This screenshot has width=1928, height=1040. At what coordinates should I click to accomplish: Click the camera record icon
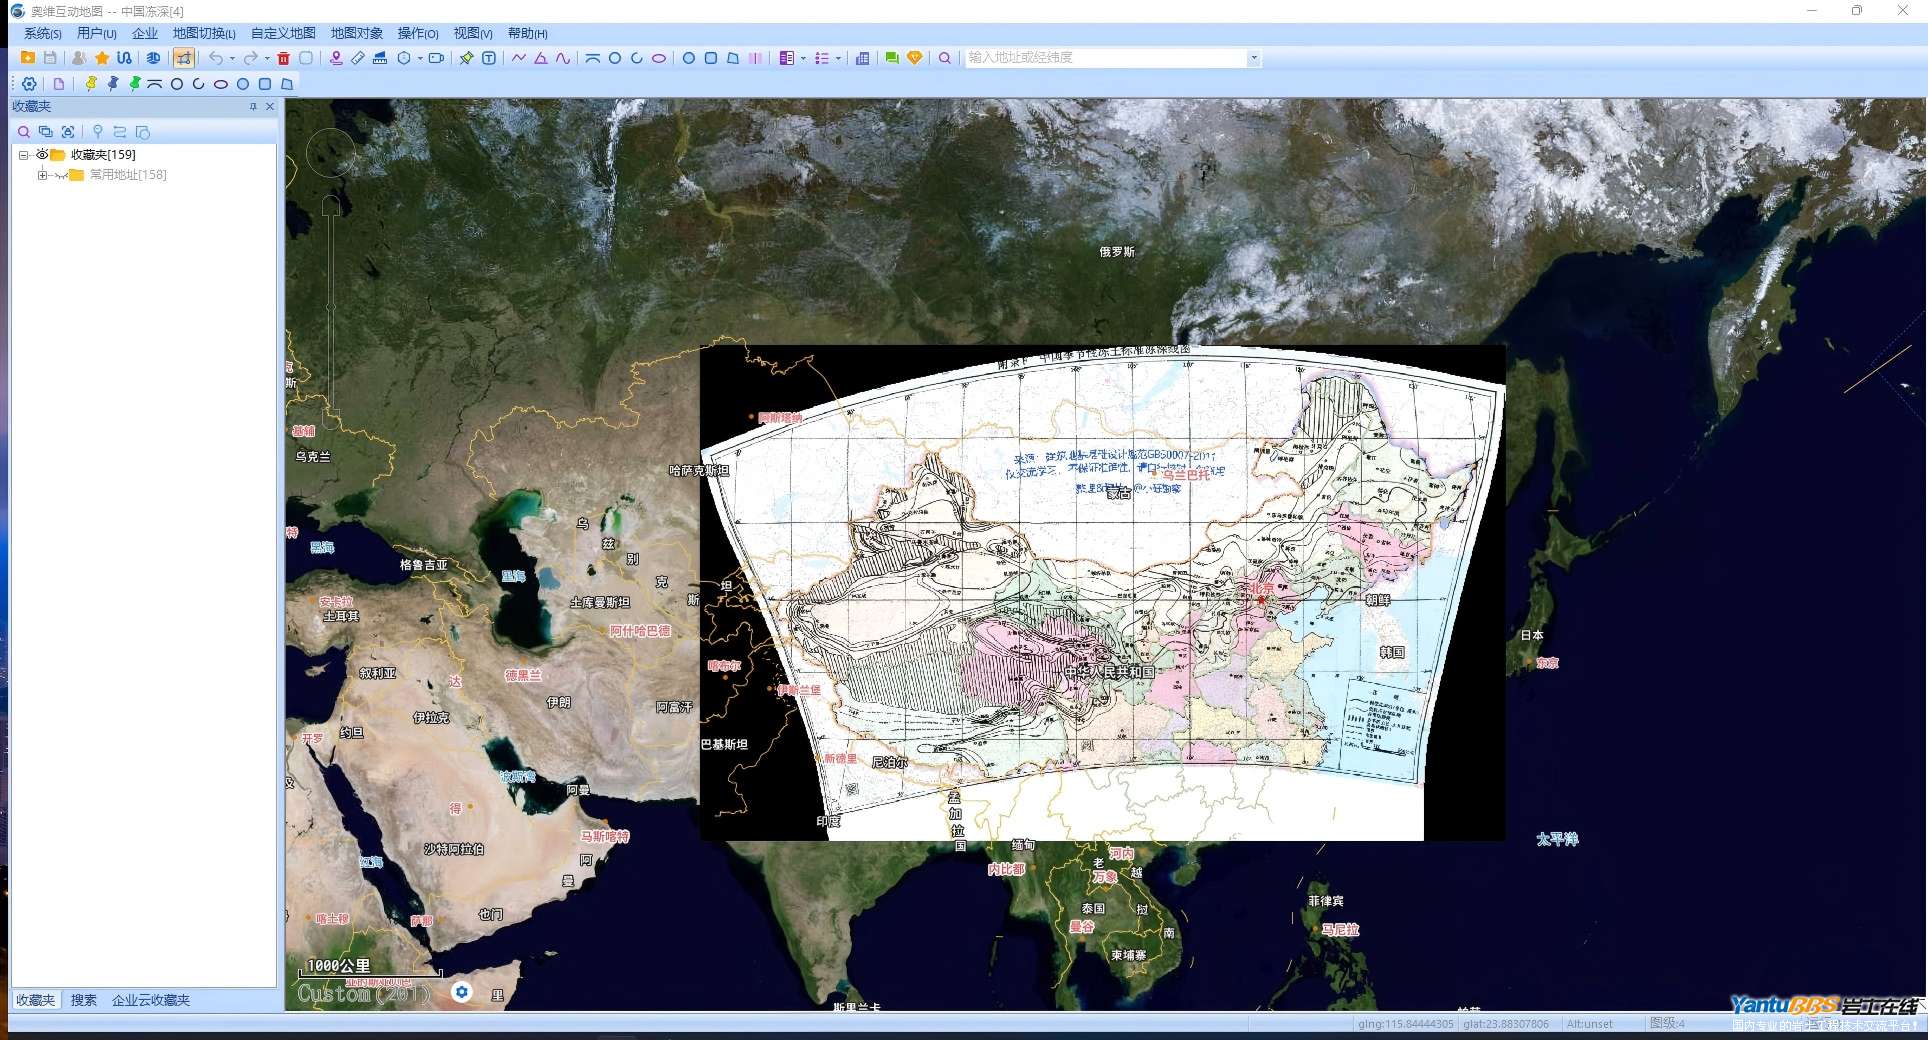pos(436,58)
